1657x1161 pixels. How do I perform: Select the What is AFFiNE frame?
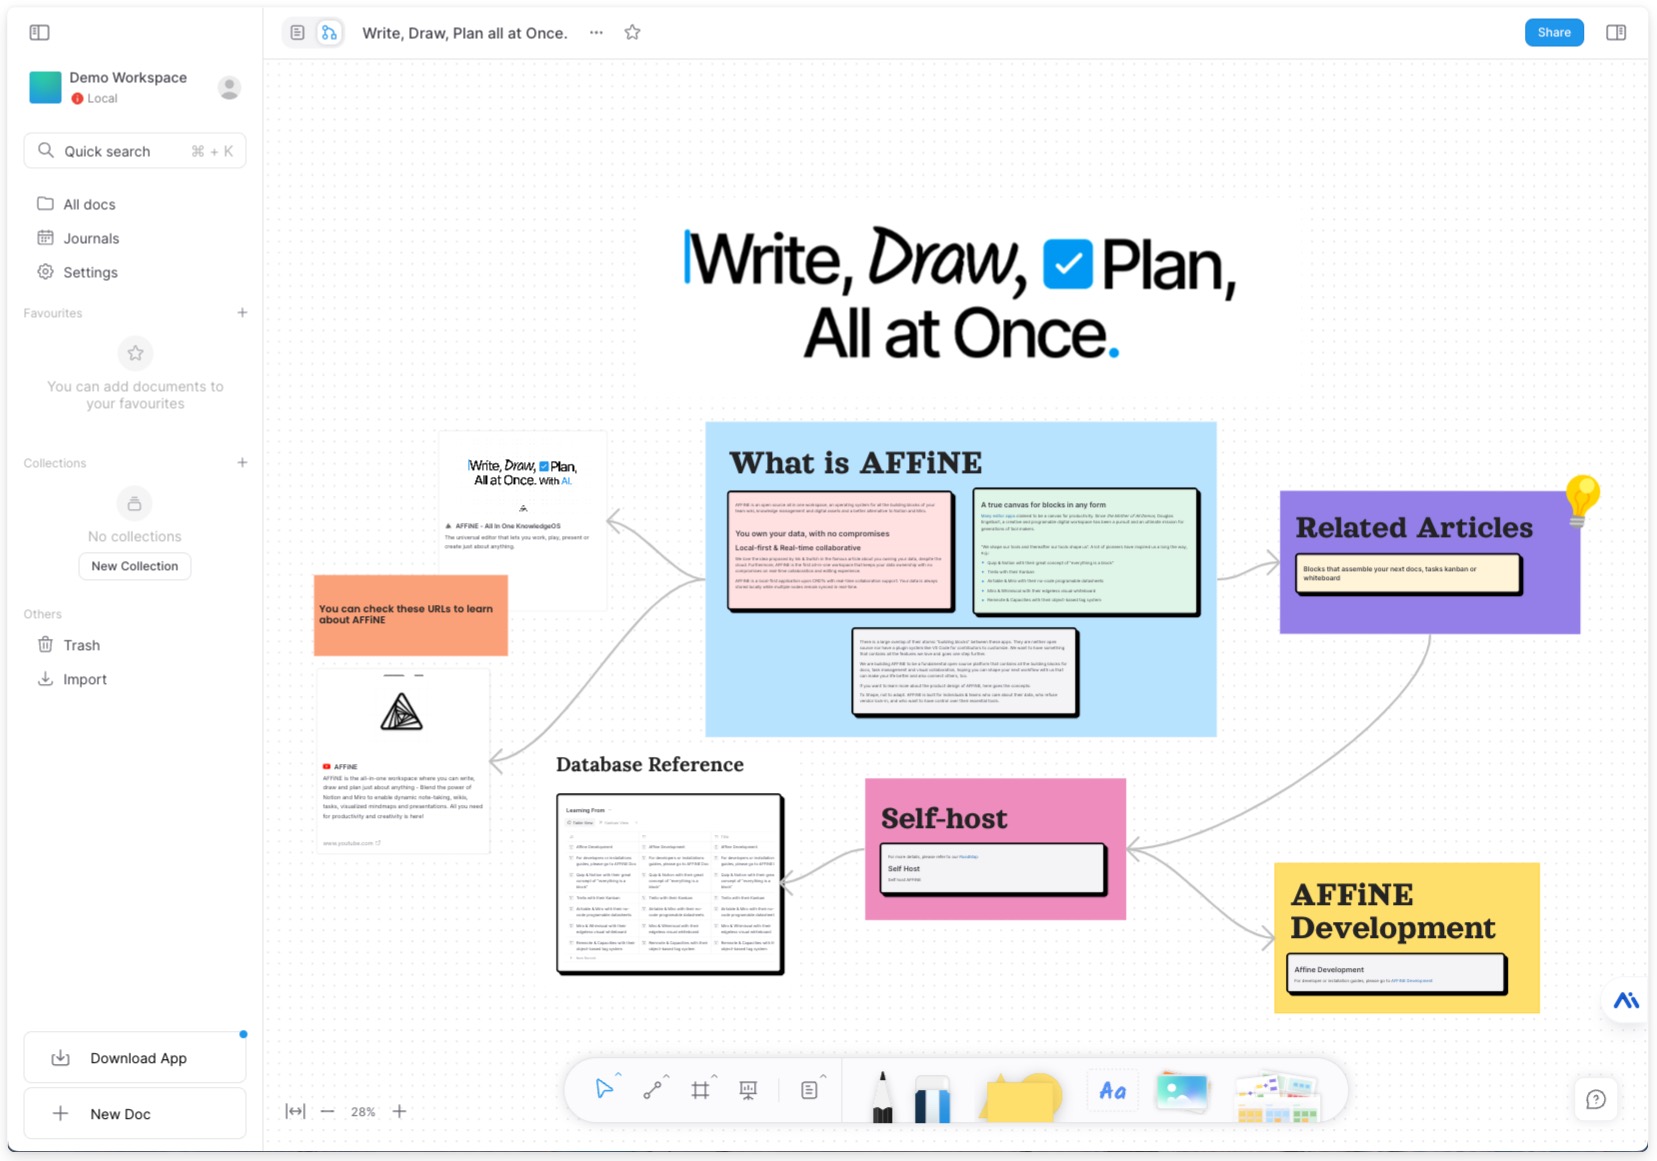(960, 579)
